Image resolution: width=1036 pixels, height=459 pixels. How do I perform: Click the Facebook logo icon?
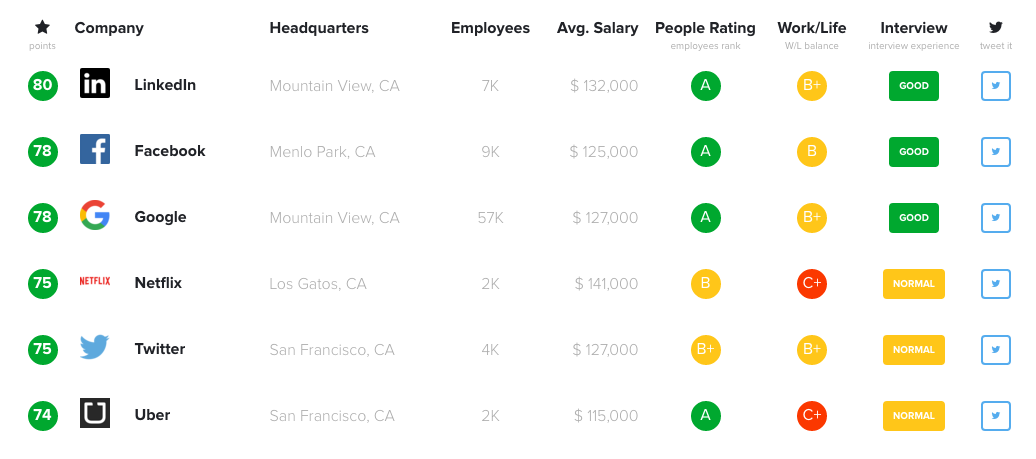(94, 149)
